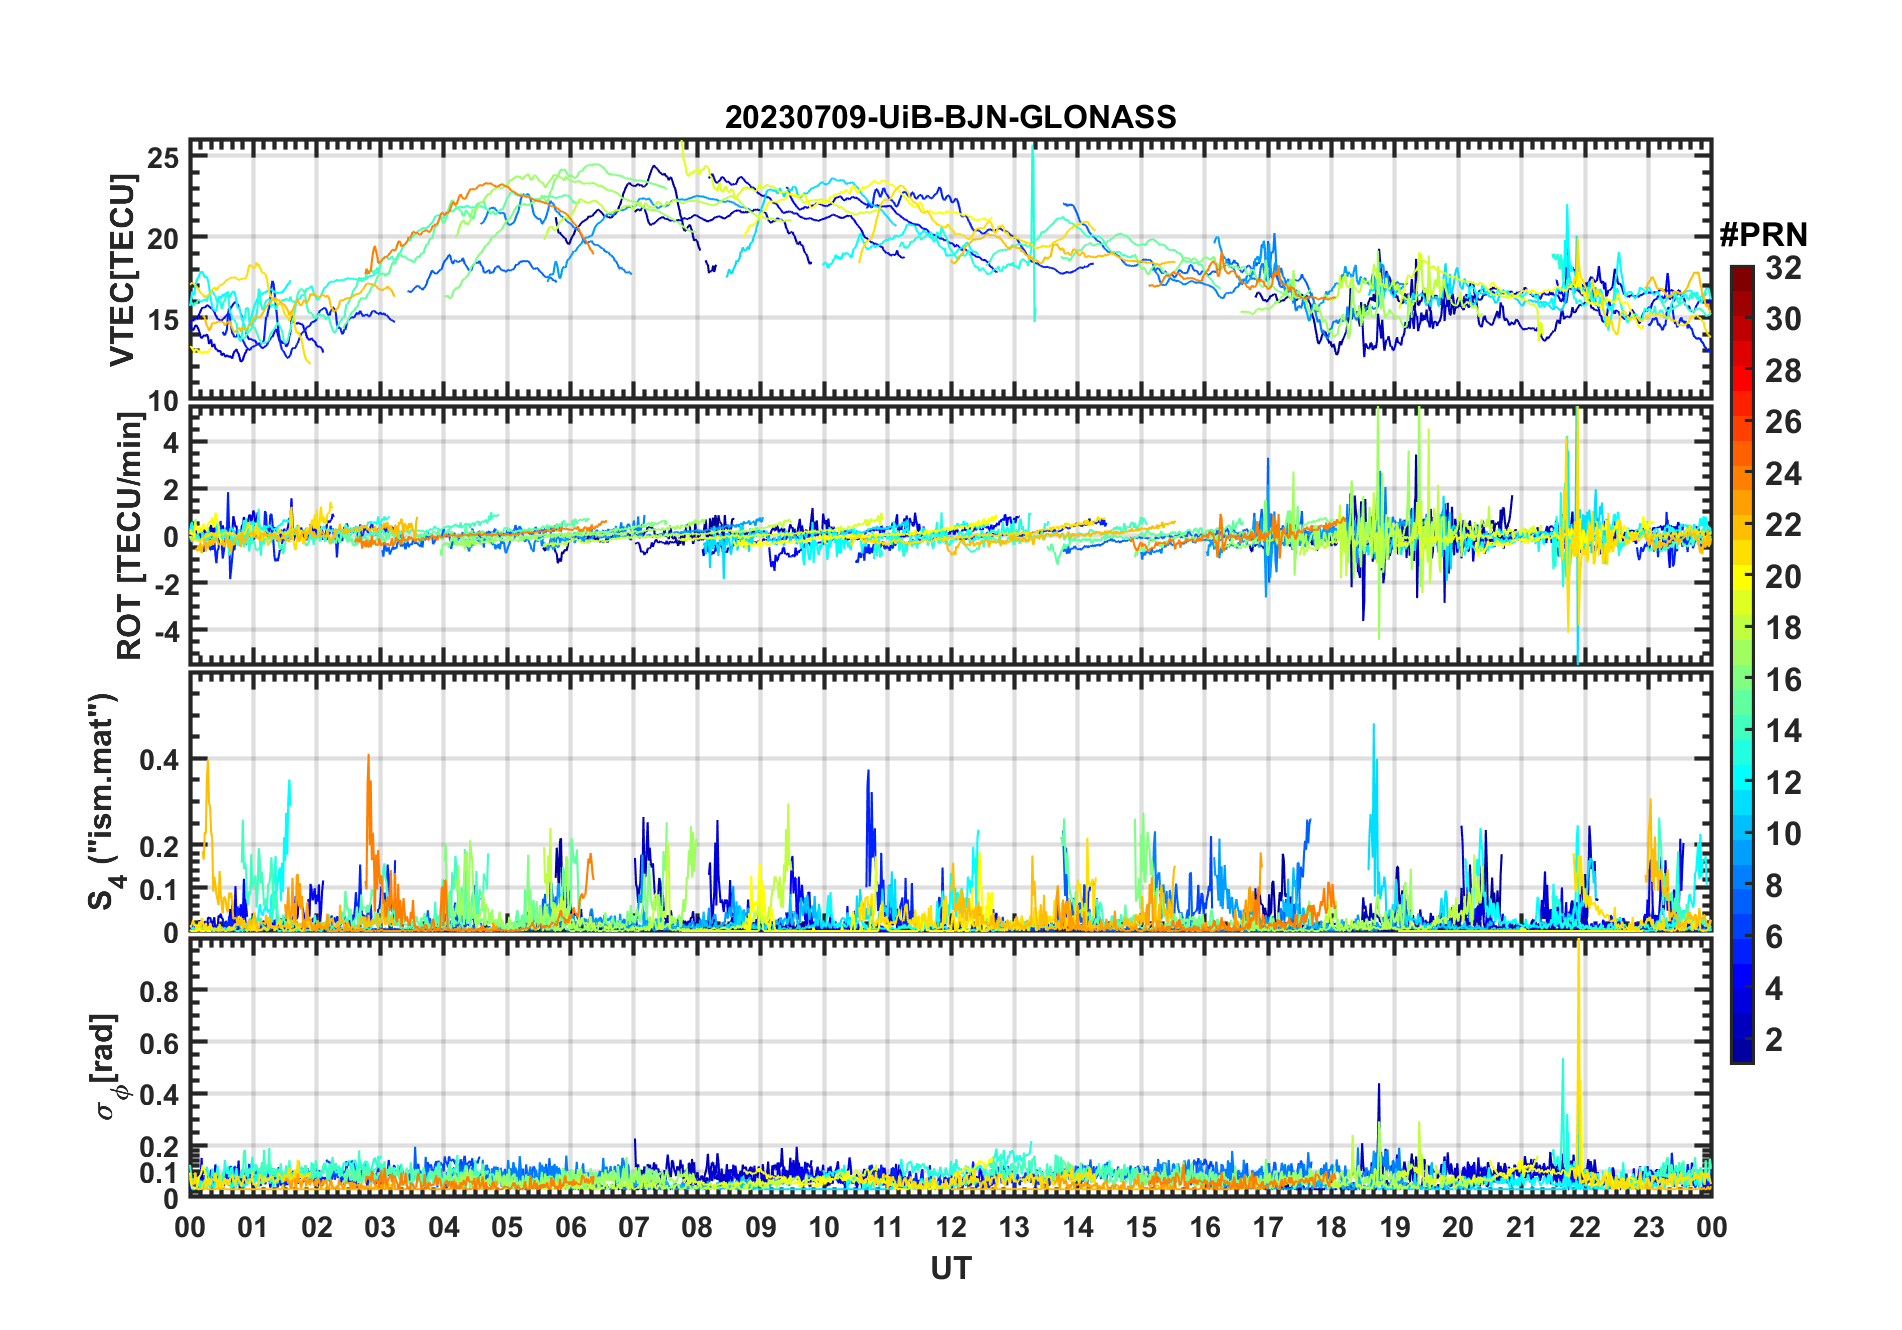Select the UT x-axis label
1902x1330 pixels.
coord(950,1269)
